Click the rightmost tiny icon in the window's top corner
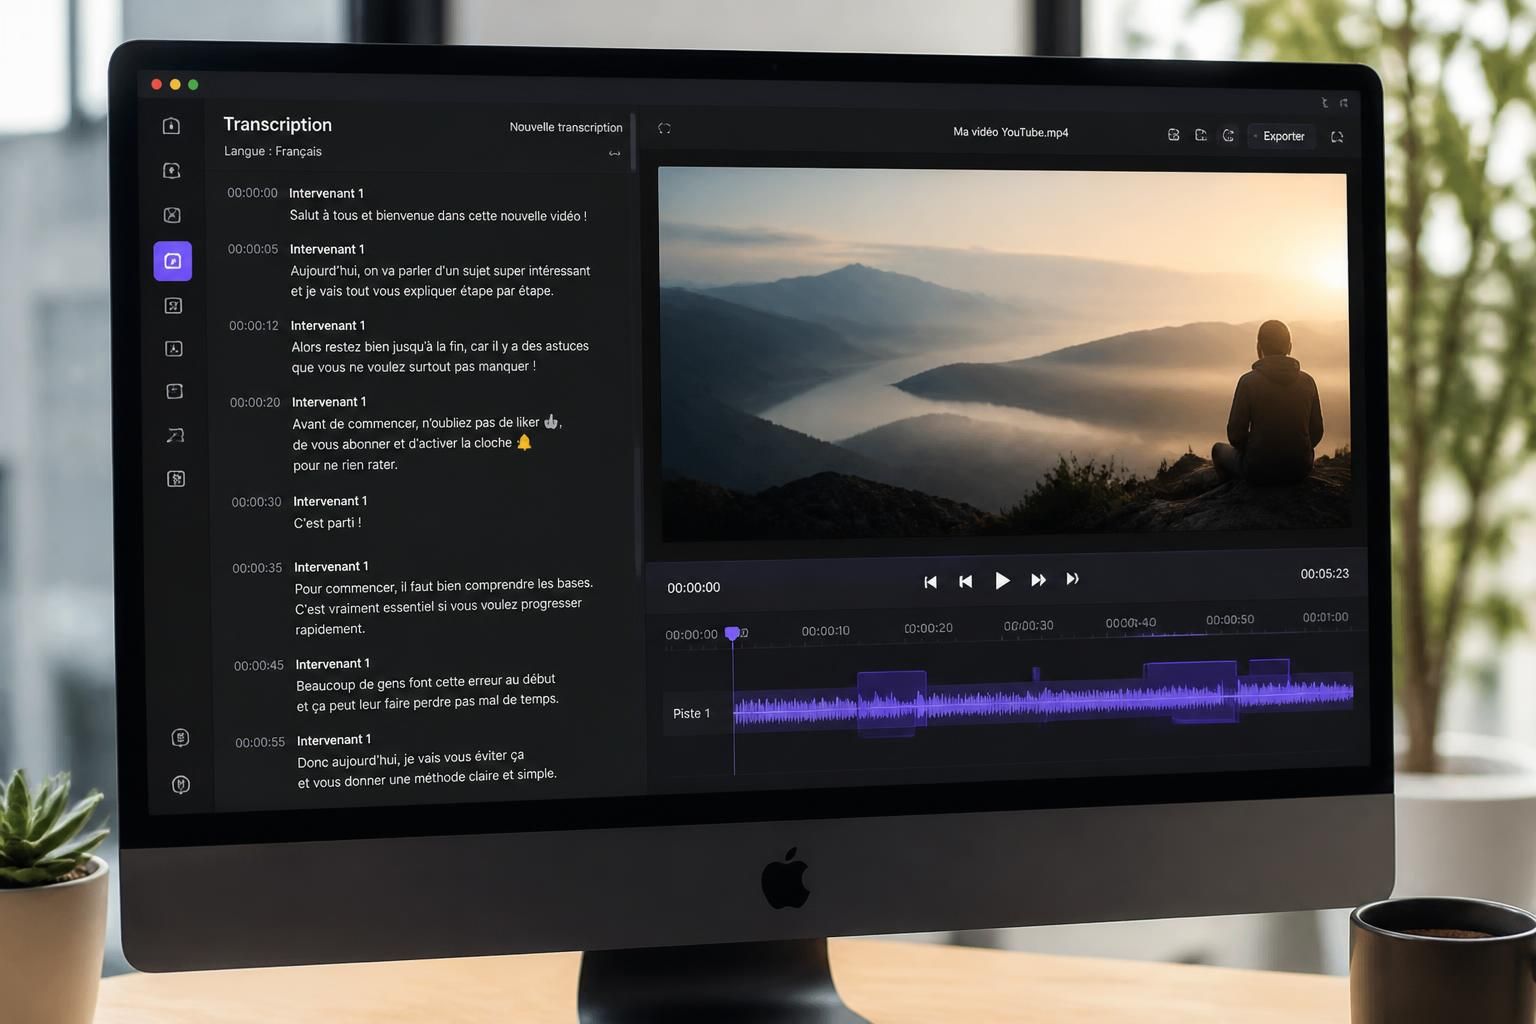 coord(1344,103)
